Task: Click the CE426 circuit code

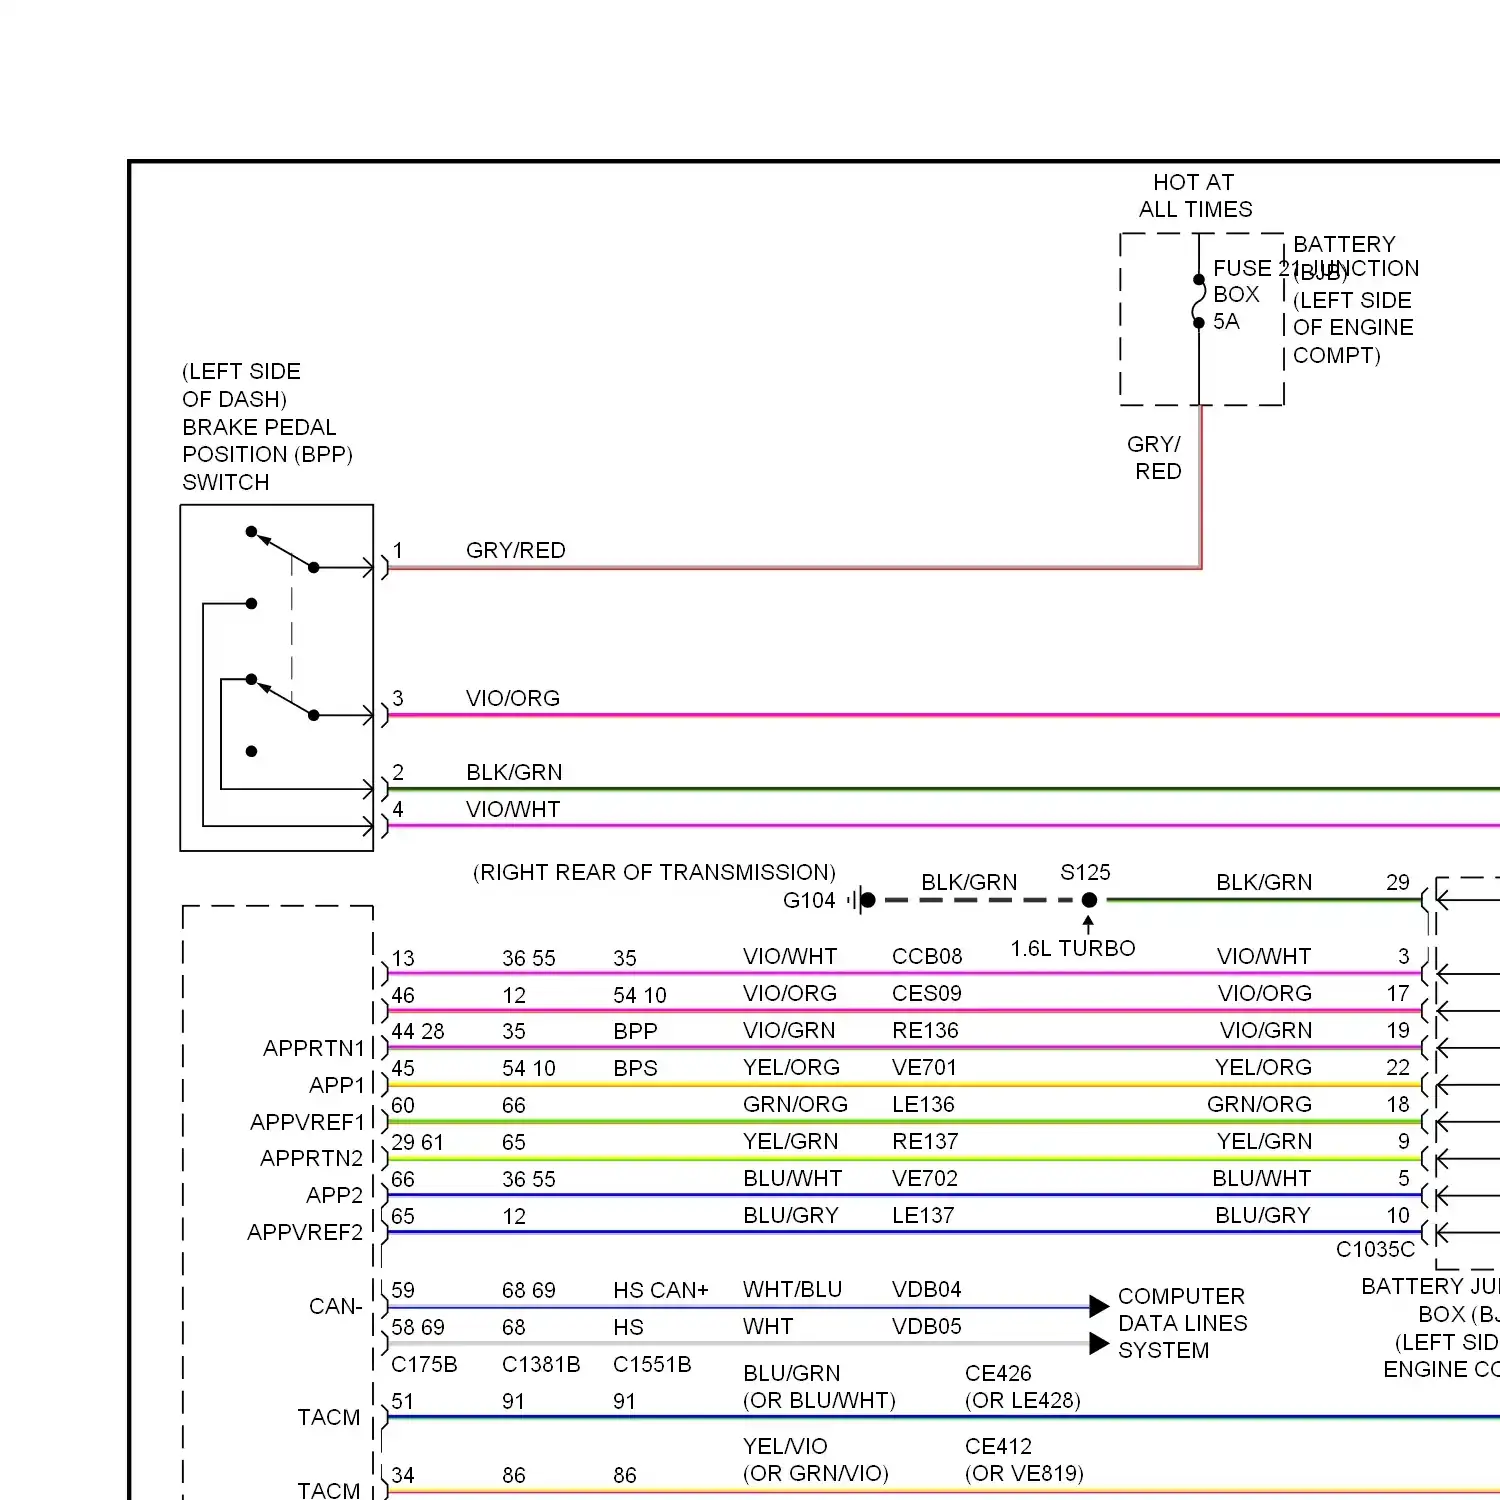Action: coord(998,1373)
